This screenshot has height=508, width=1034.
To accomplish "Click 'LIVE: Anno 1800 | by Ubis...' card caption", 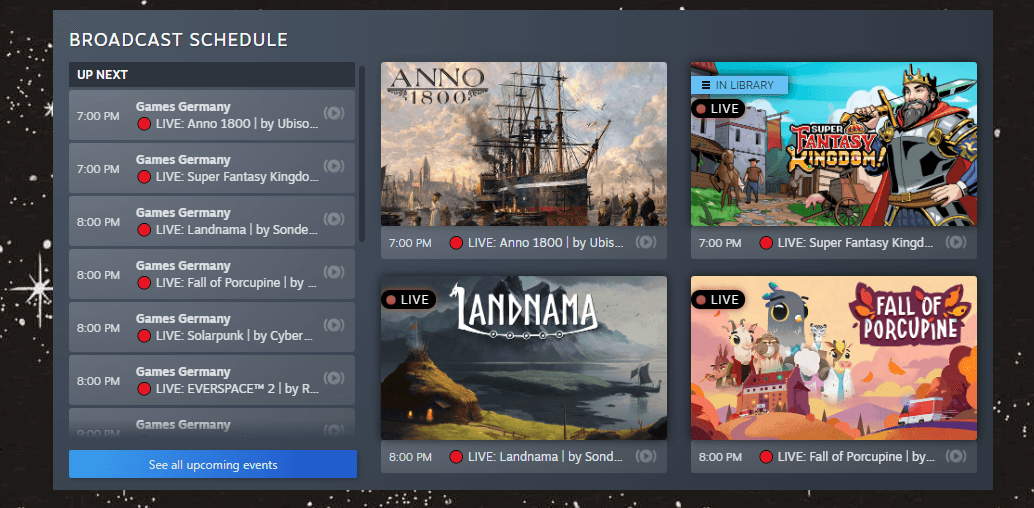I will pos(545,243).
